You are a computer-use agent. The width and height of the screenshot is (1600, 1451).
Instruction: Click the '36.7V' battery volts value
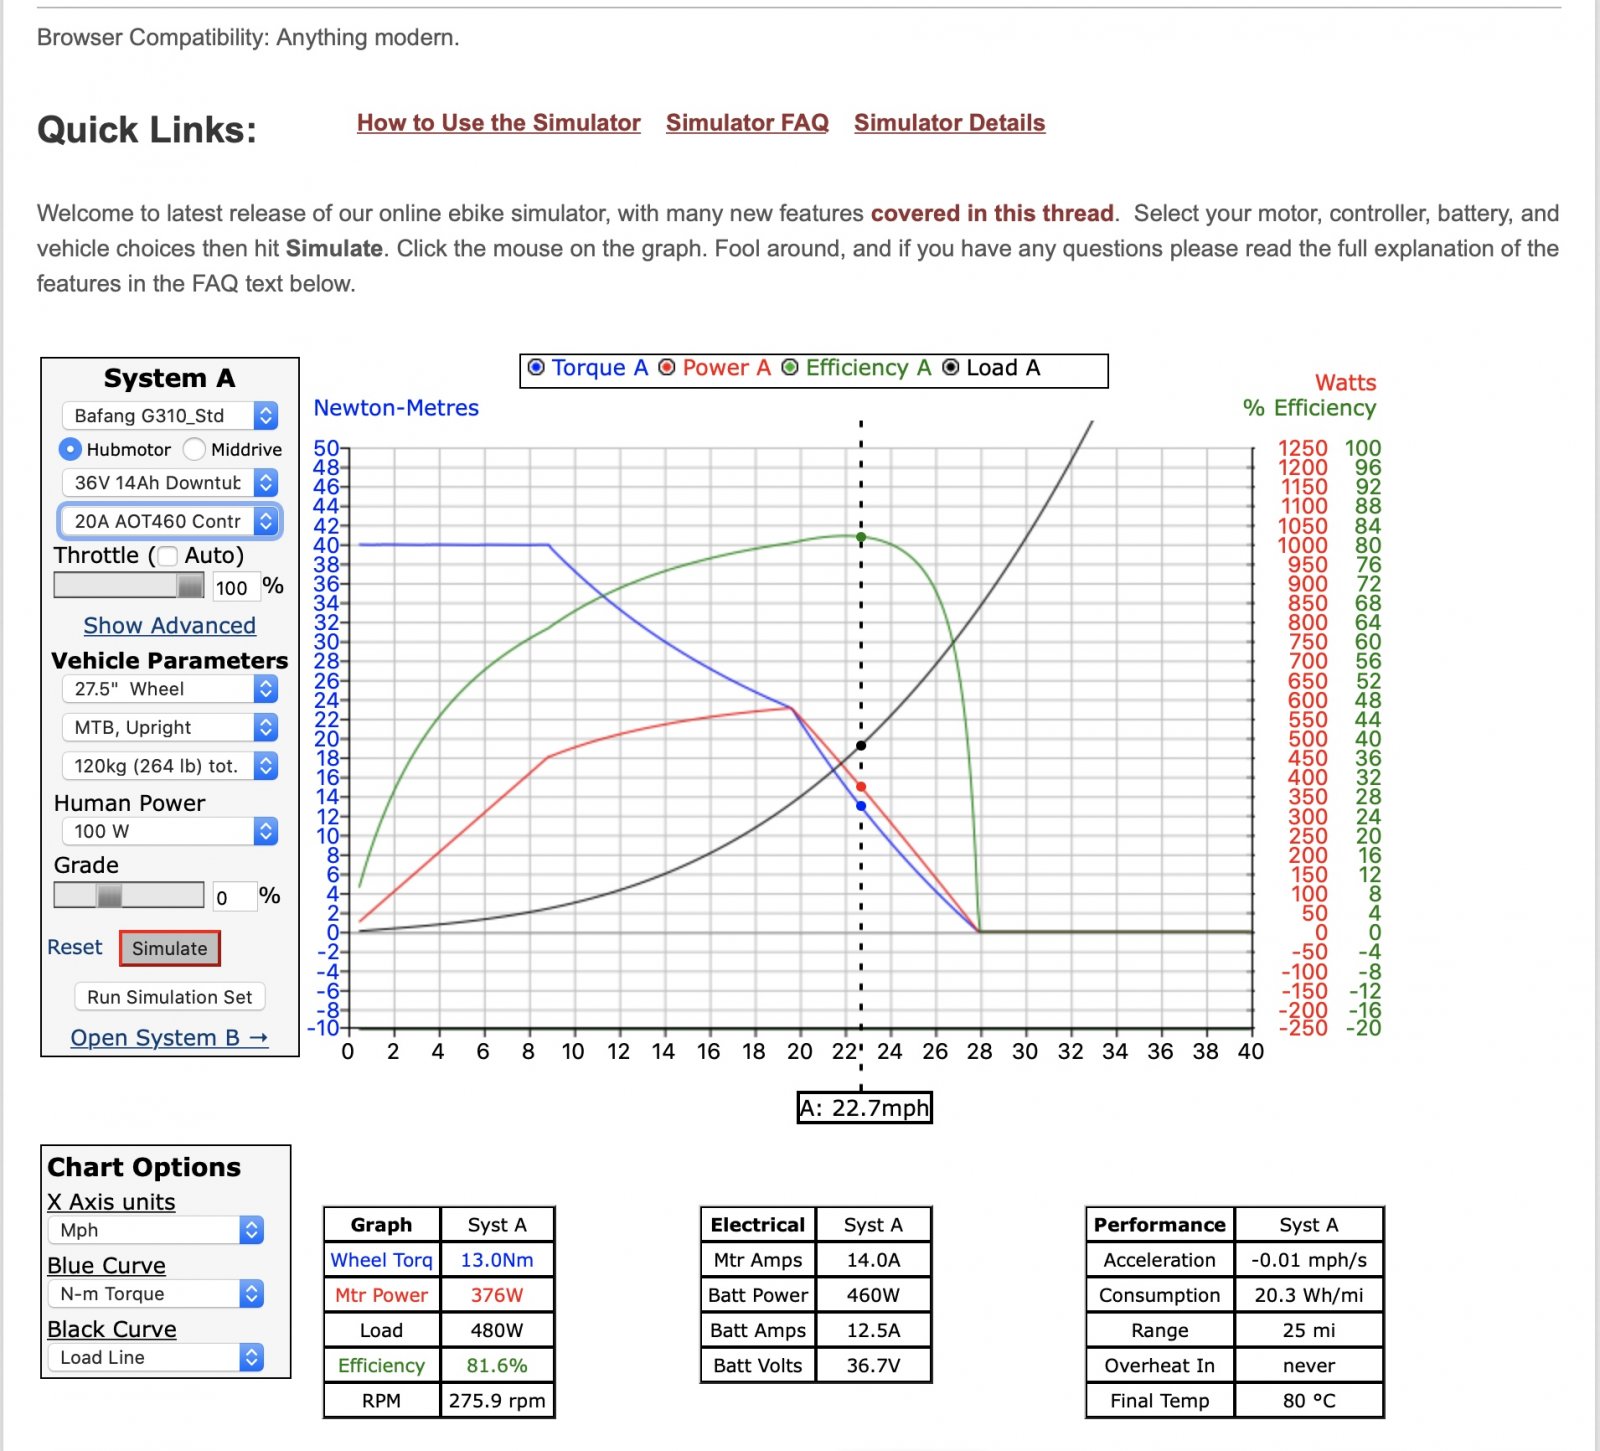(x=873, y=1365)
